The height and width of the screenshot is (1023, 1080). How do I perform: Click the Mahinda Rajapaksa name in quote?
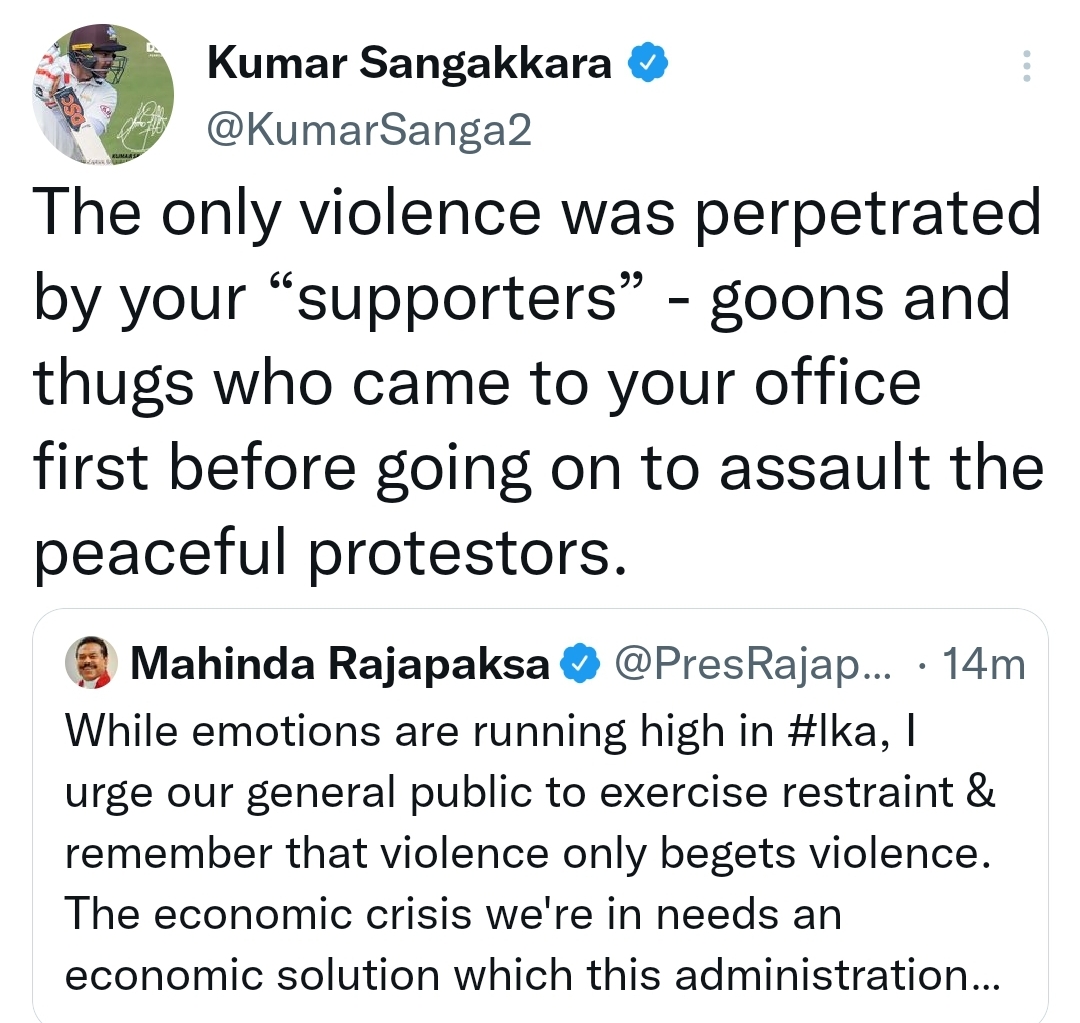[340, 665]
